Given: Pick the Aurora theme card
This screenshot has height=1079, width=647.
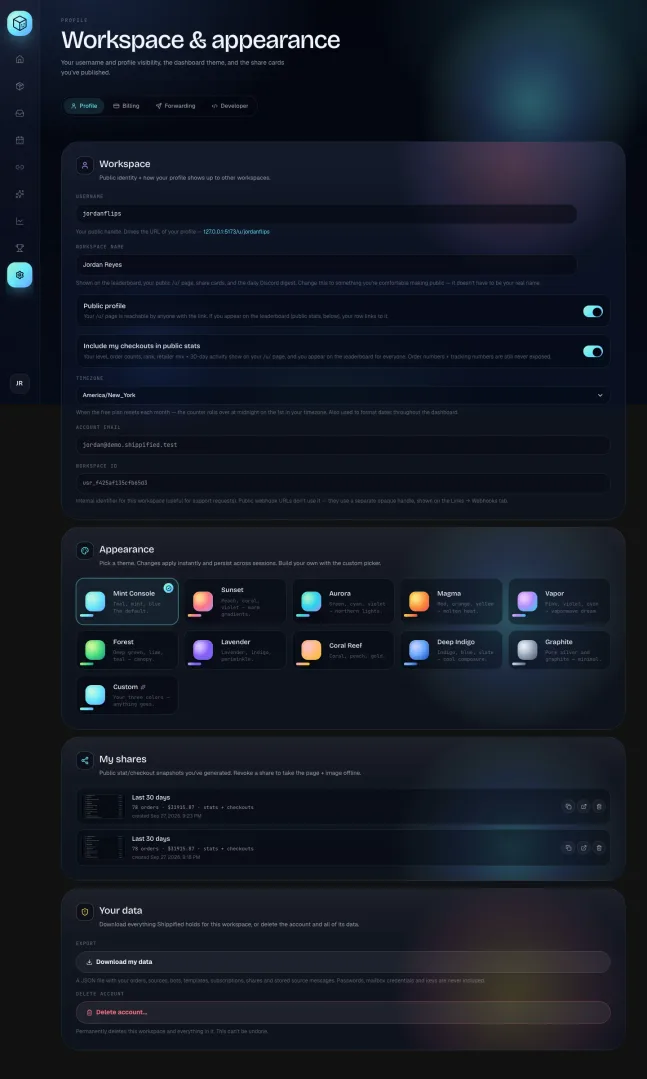Looking at the screenshot, I should click(x=343, y=601).
